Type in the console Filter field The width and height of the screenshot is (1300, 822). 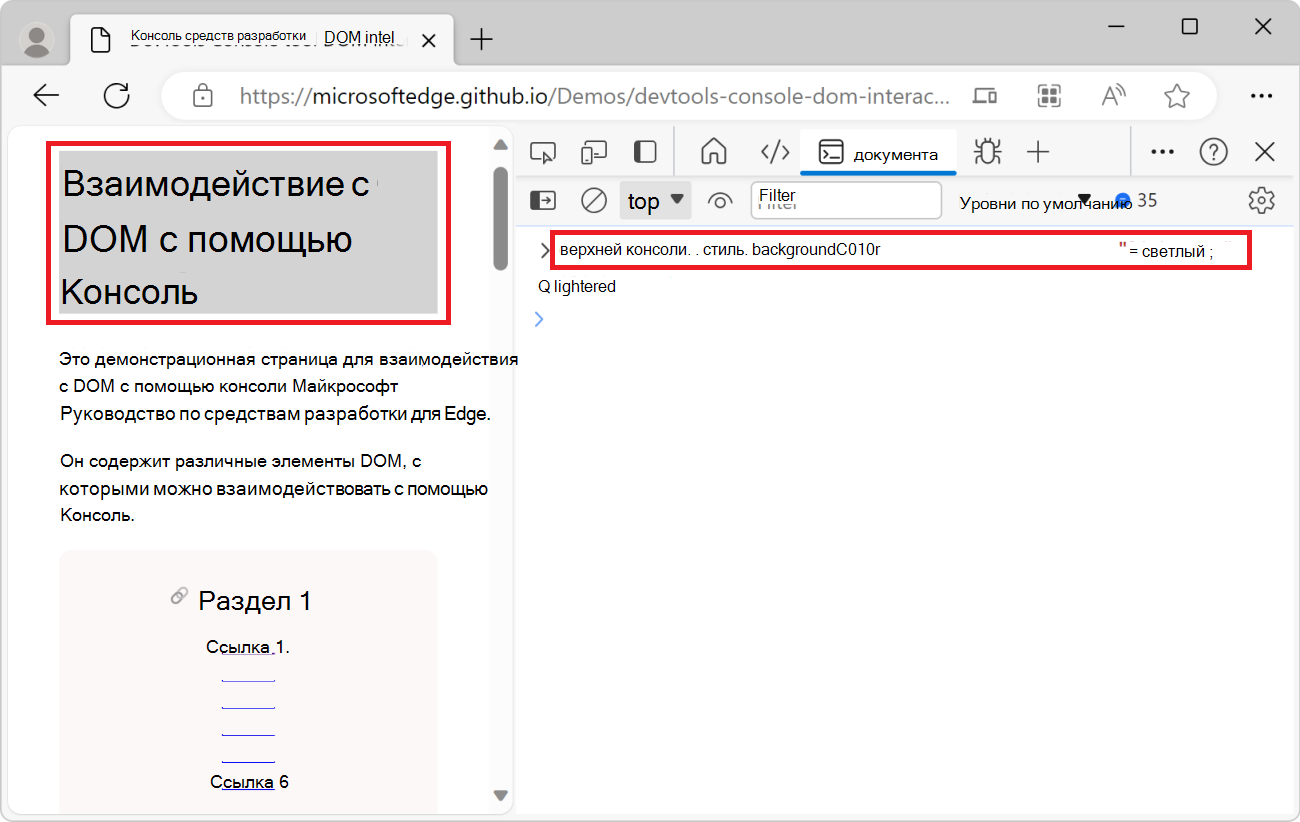845,200
